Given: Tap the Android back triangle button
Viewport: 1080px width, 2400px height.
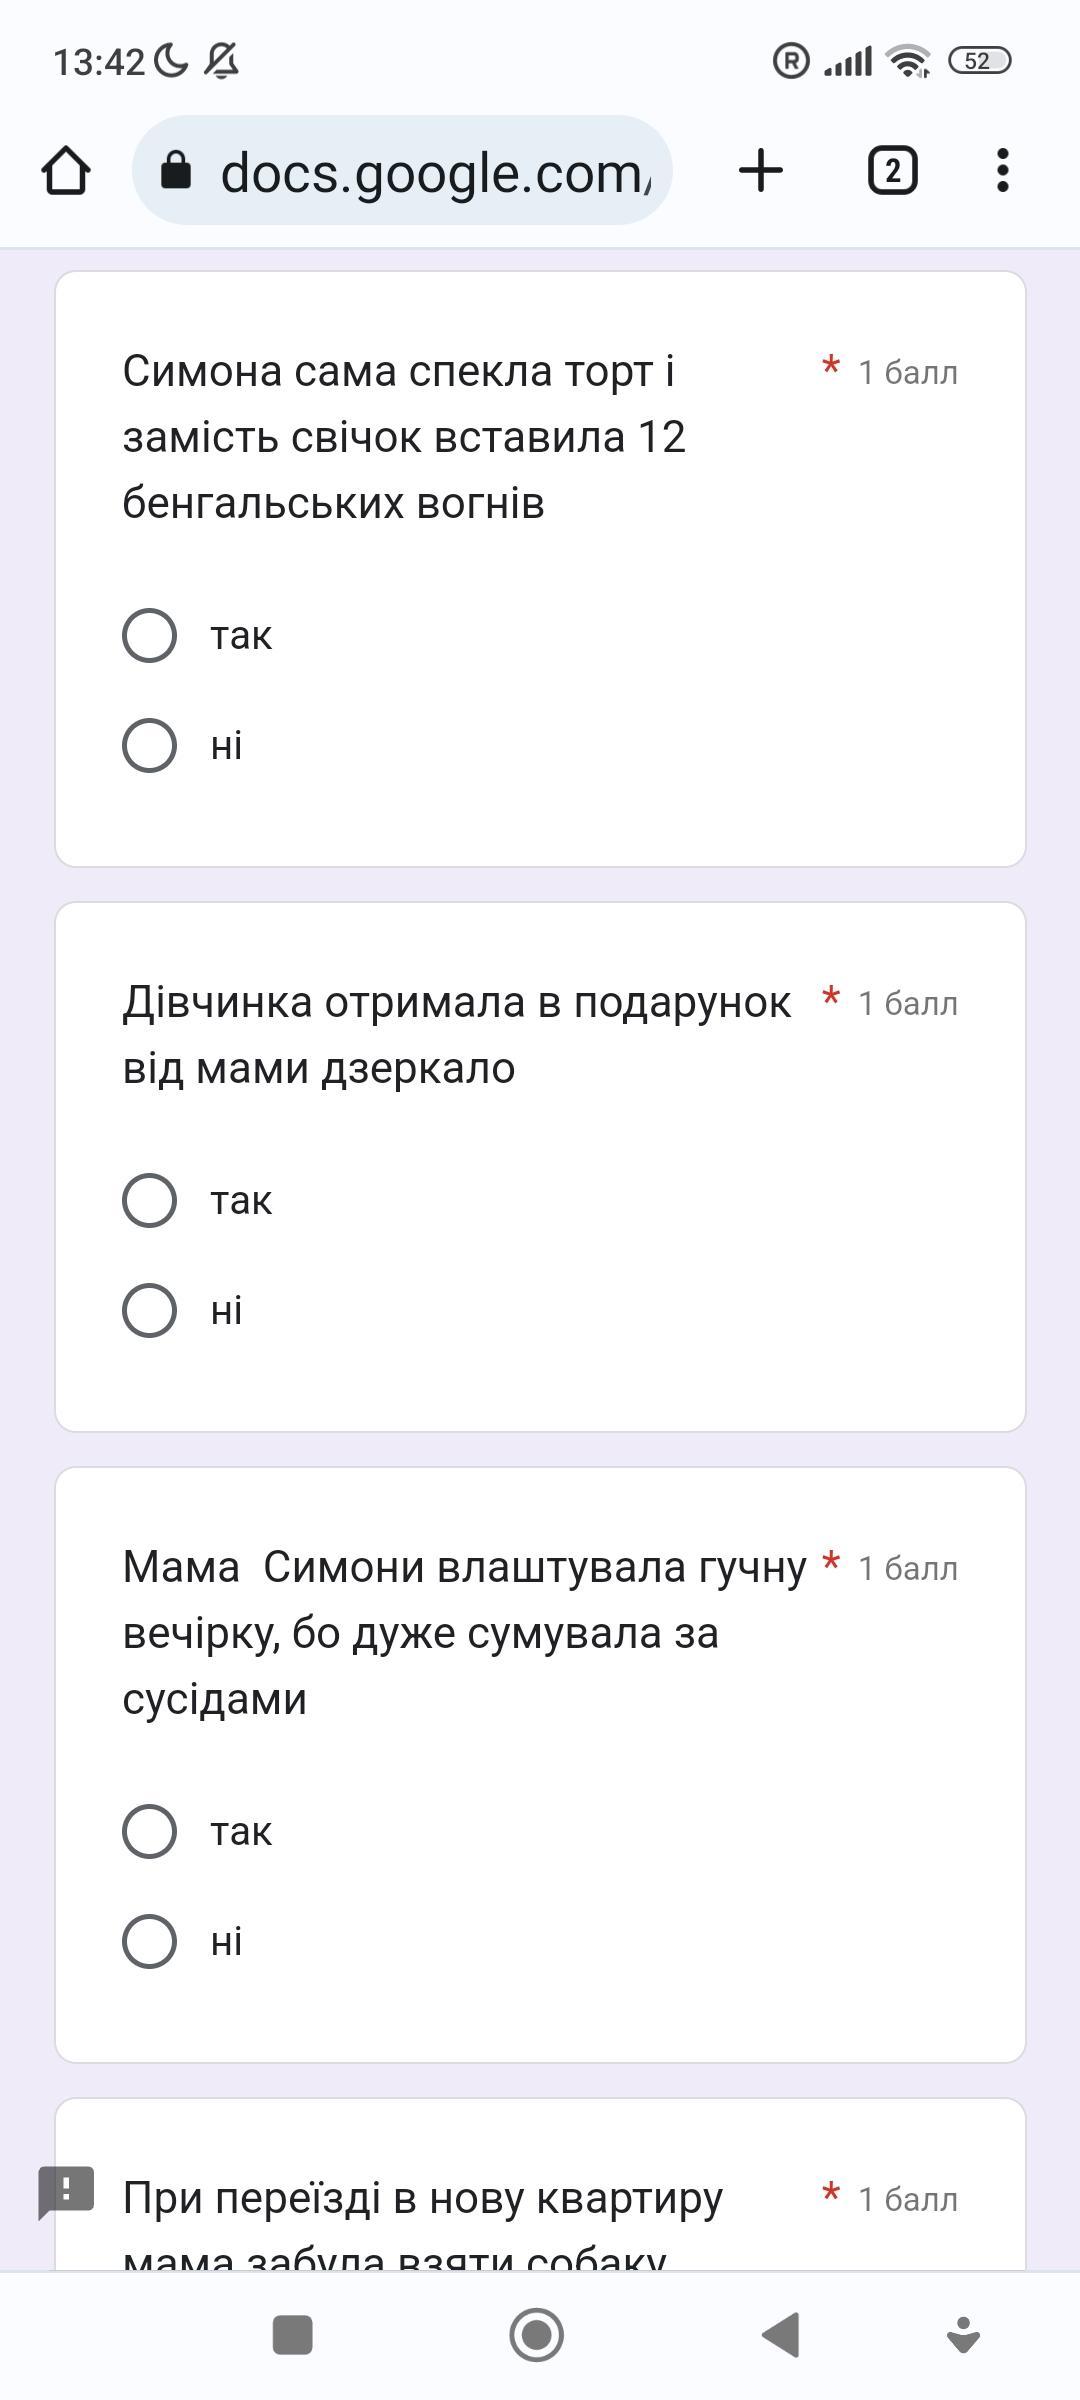Looking at the screenshot, I should click(781, 2335).
